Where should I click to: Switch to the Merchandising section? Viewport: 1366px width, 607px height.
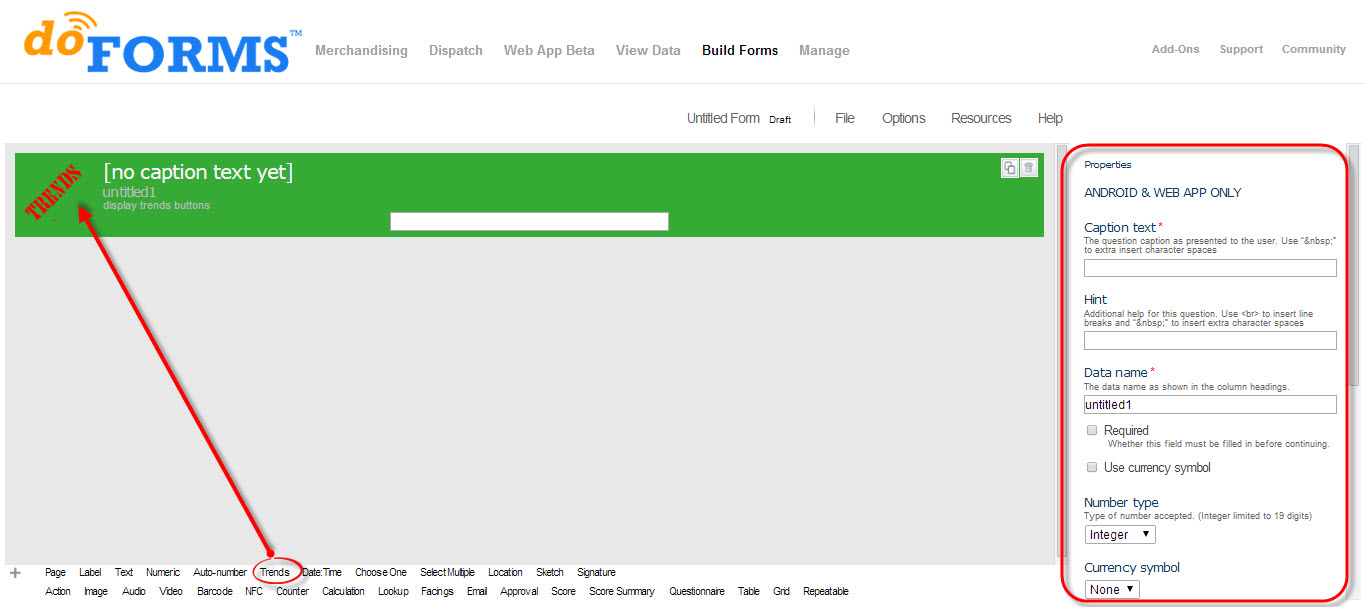[361, 50]
